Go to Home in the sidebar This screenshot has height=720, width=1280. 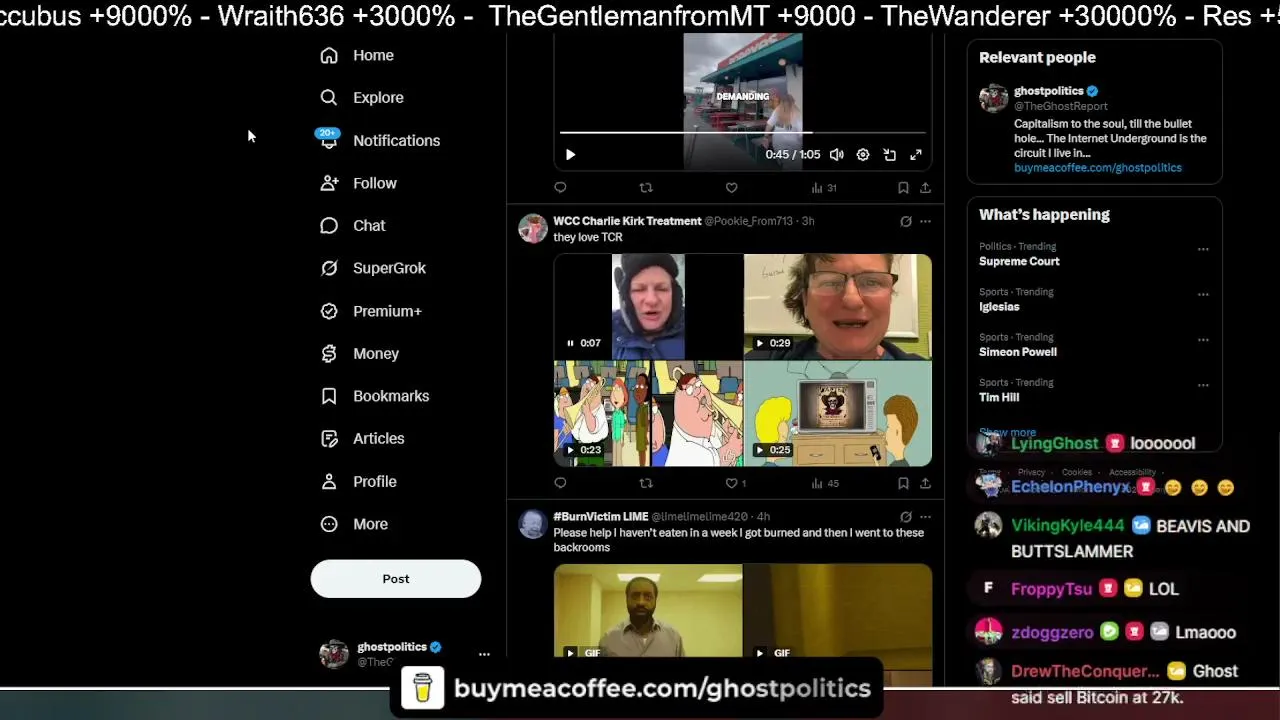357,55
